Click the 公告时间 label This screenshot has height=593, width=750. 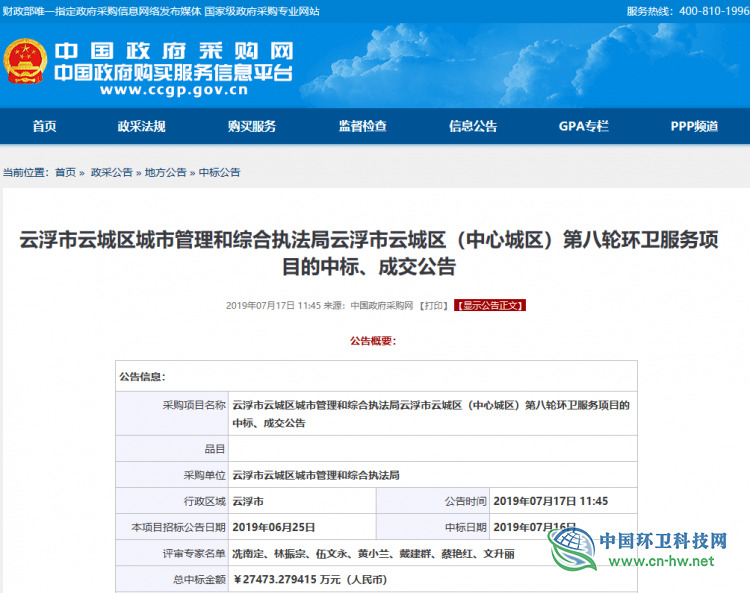465,501
